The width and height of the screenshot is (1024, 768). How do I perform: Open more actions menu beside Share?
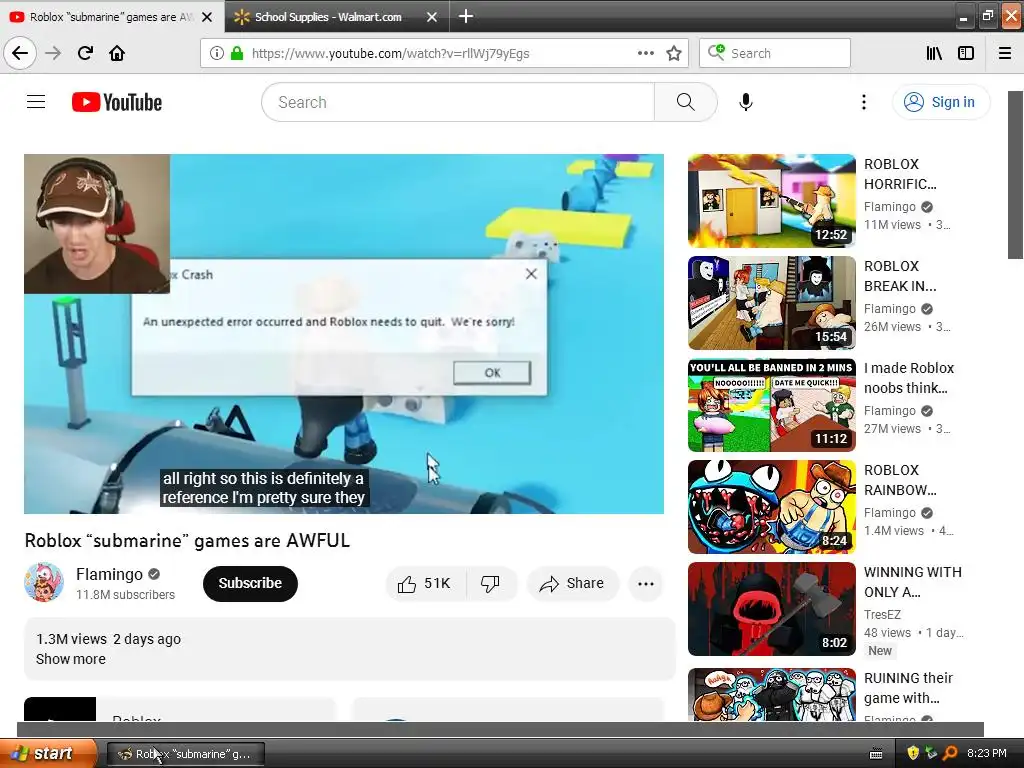click(645, 583)
